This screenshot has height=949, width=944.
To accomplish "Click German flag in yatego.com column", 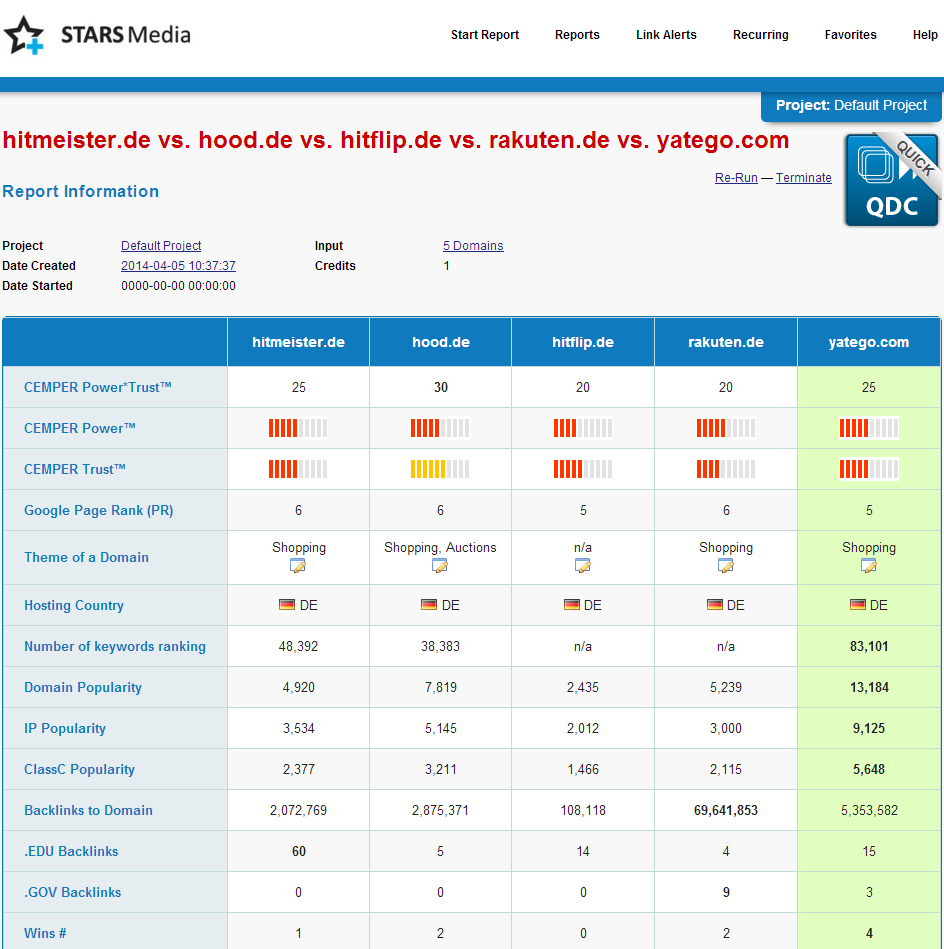I will click(x=857, y=605).
